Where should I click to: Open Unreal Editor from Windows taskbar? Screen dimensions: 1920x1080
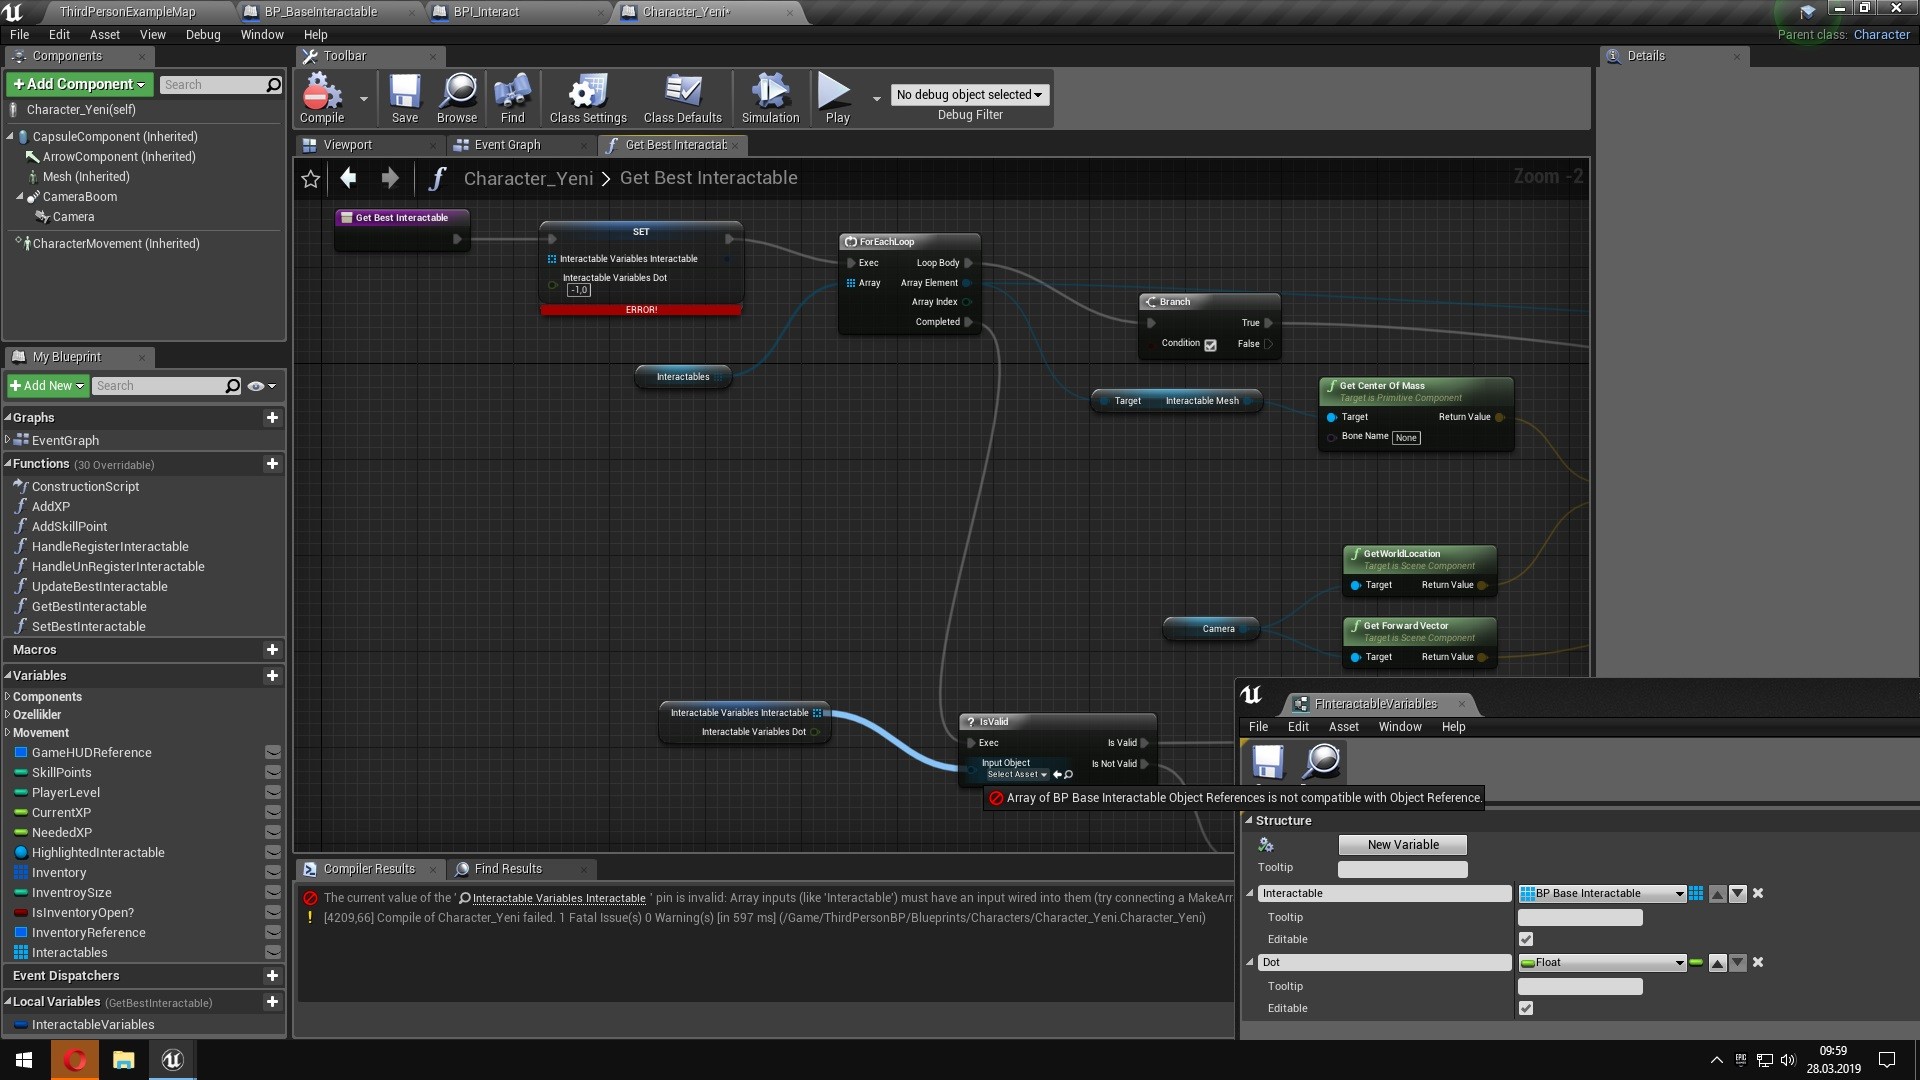[x=172, y=1060]
